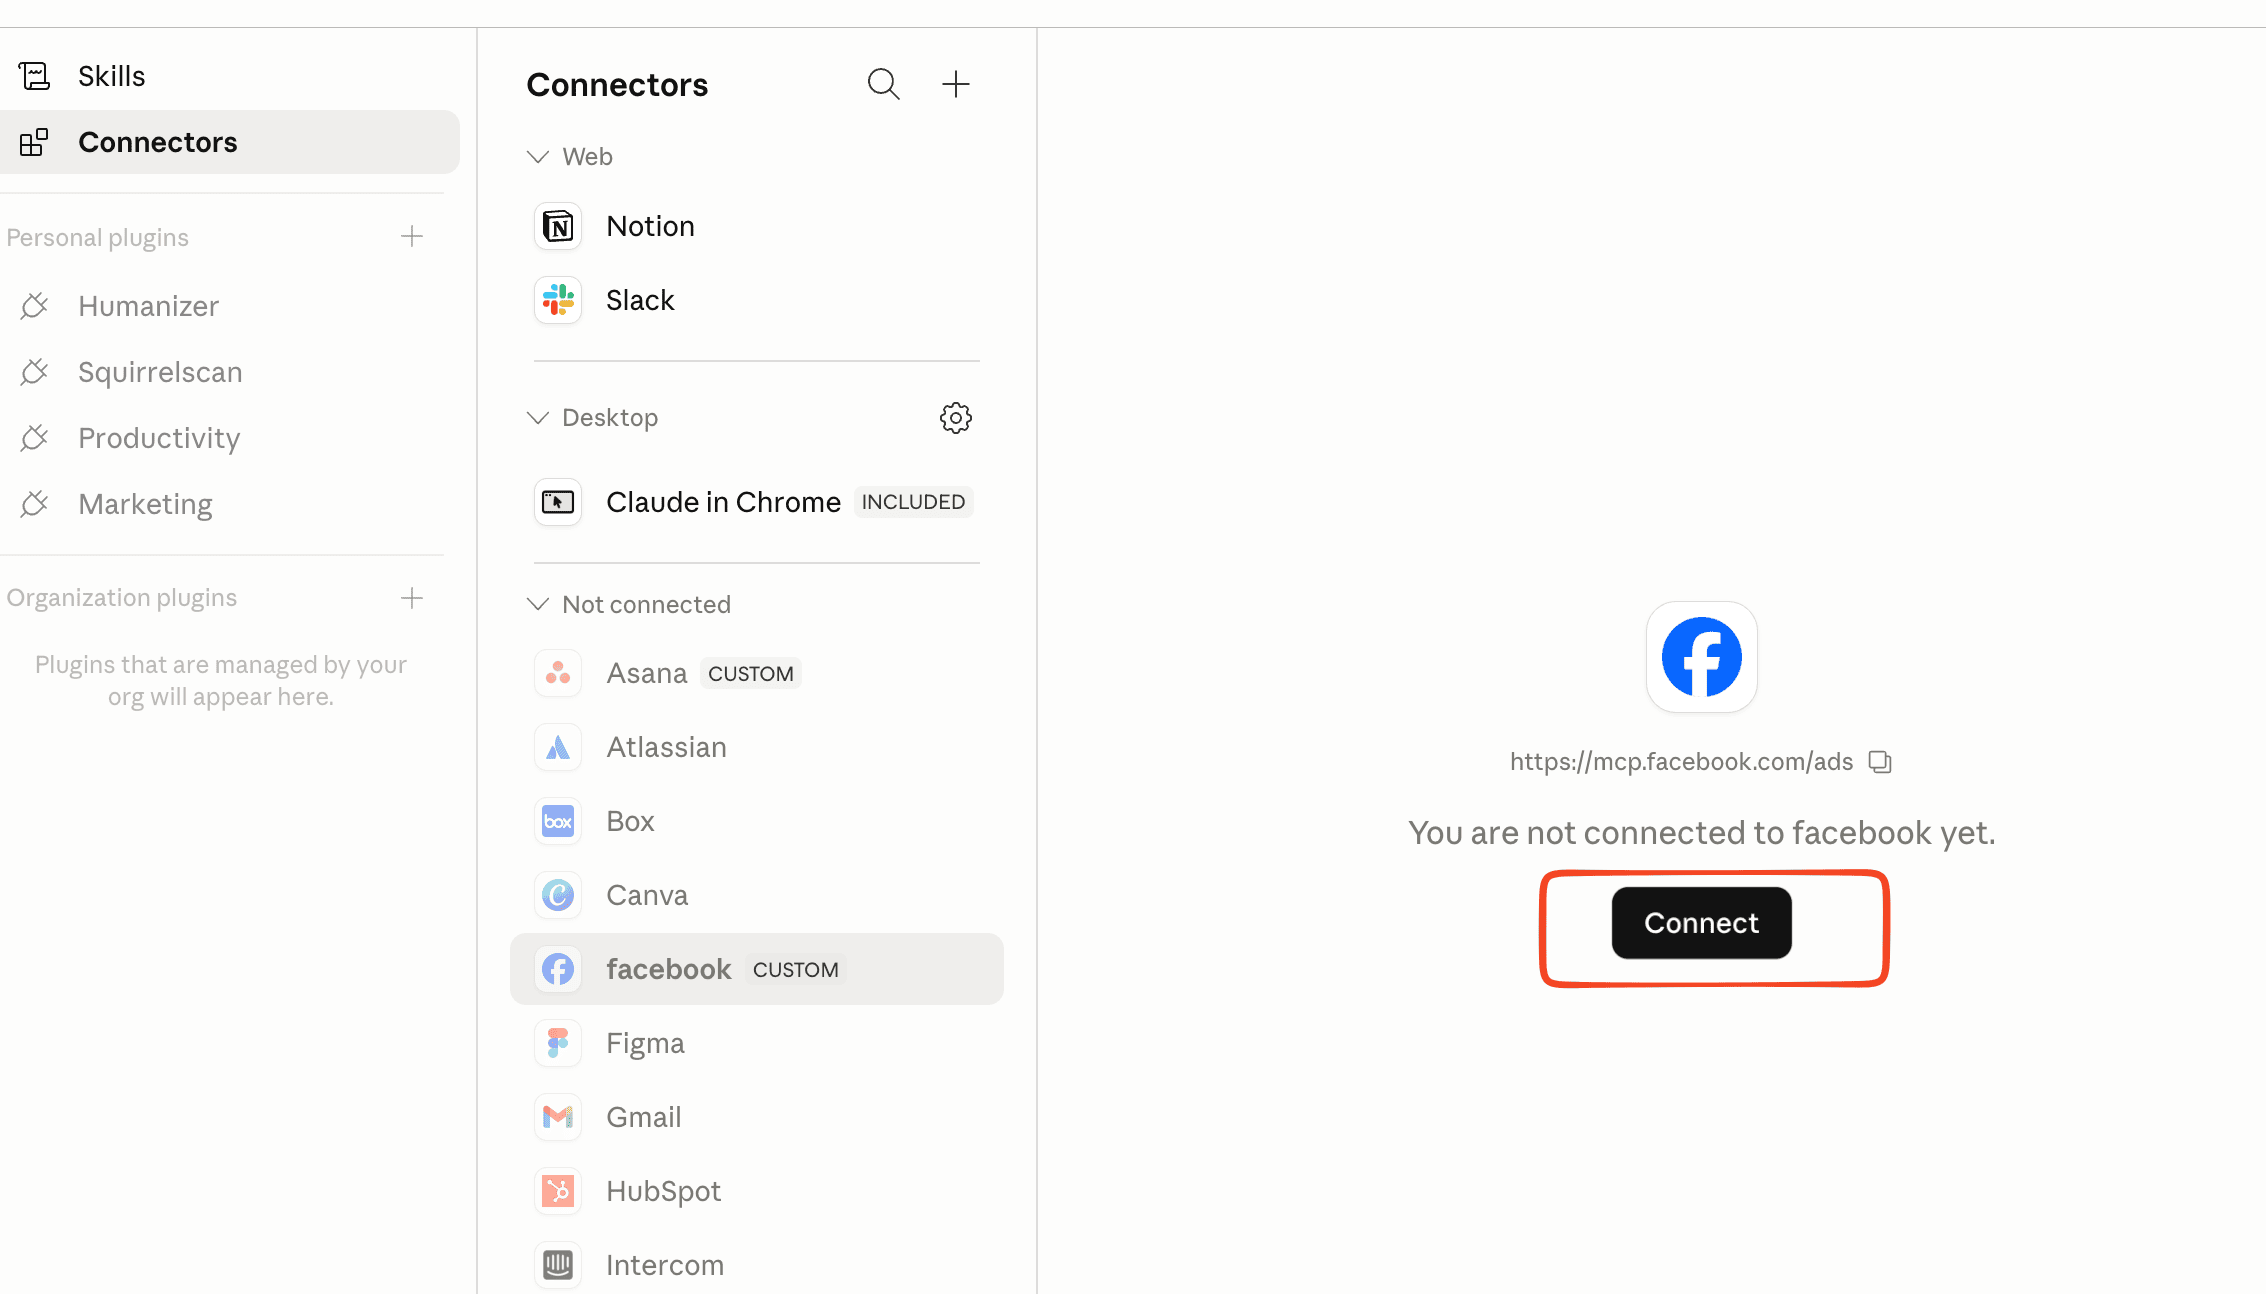Select the HubSpot connector
Screen dimensions: 2266x1294
pyautogui.click(x=757, y=1192)
